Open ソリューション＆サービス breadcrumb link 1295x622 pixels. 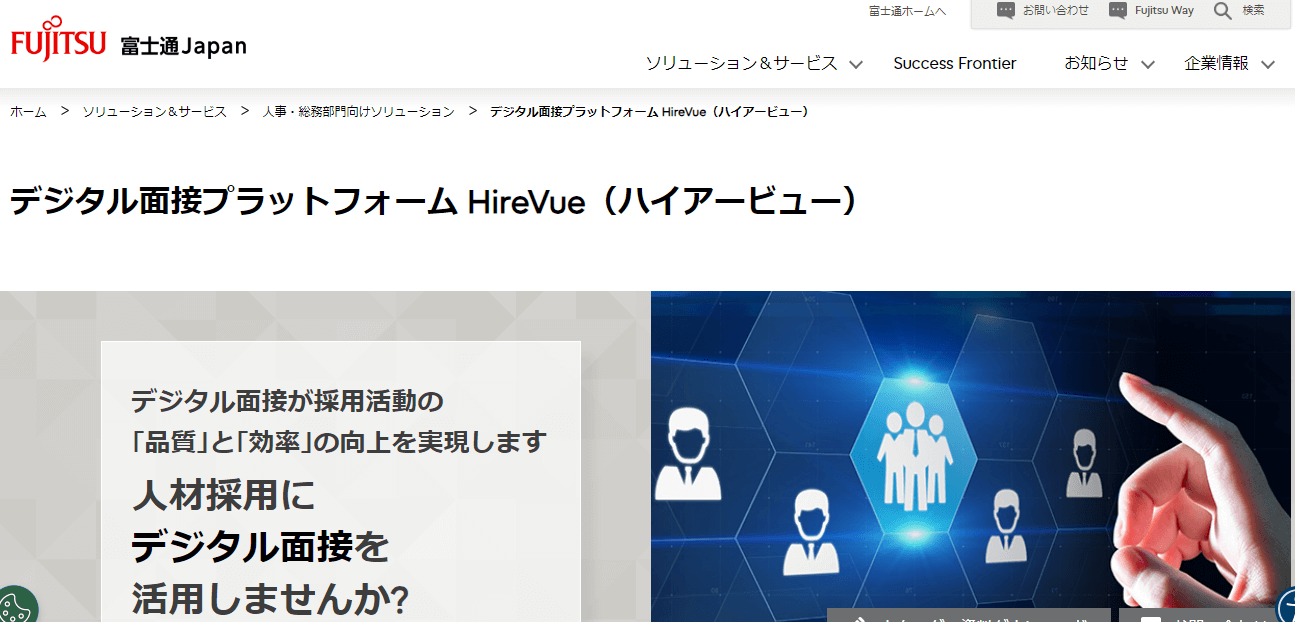click(x=155, y=111)
